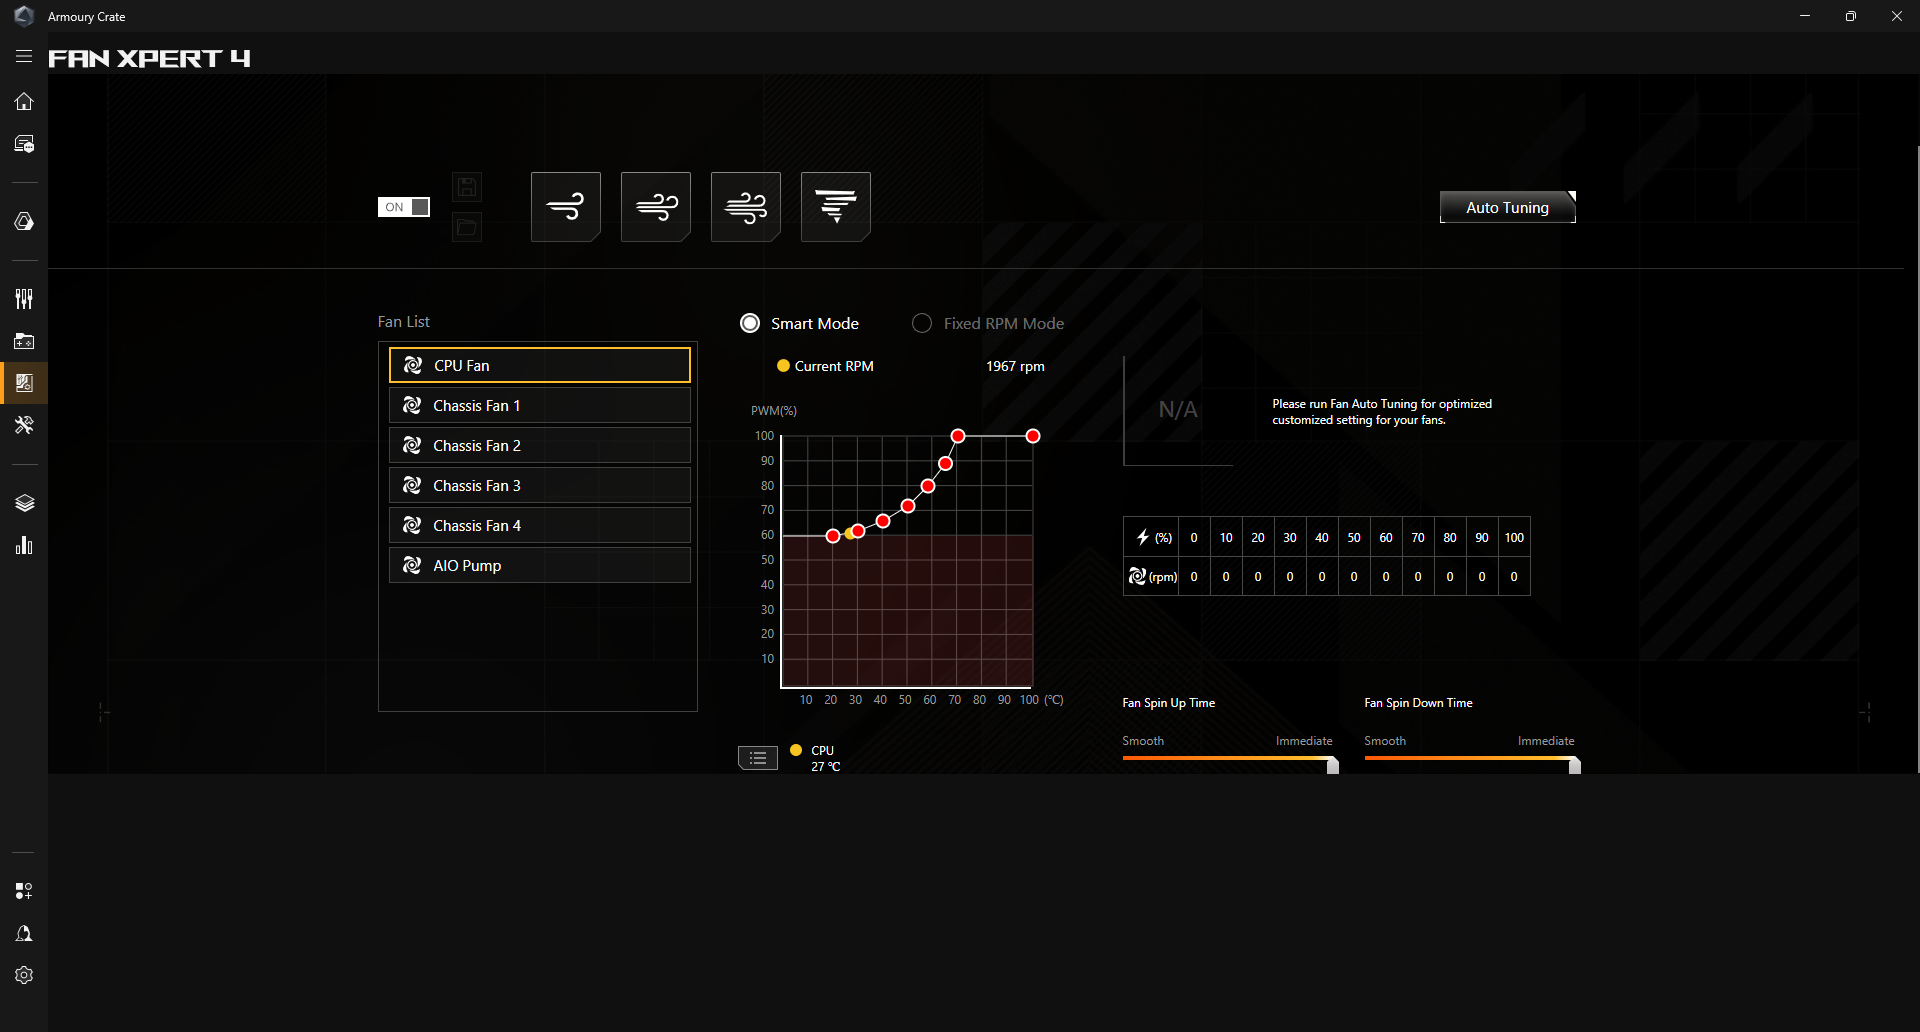Select Chassis Fan 3 in the Fan List
The image size is (1920, 1032).
tap(540, 485)
